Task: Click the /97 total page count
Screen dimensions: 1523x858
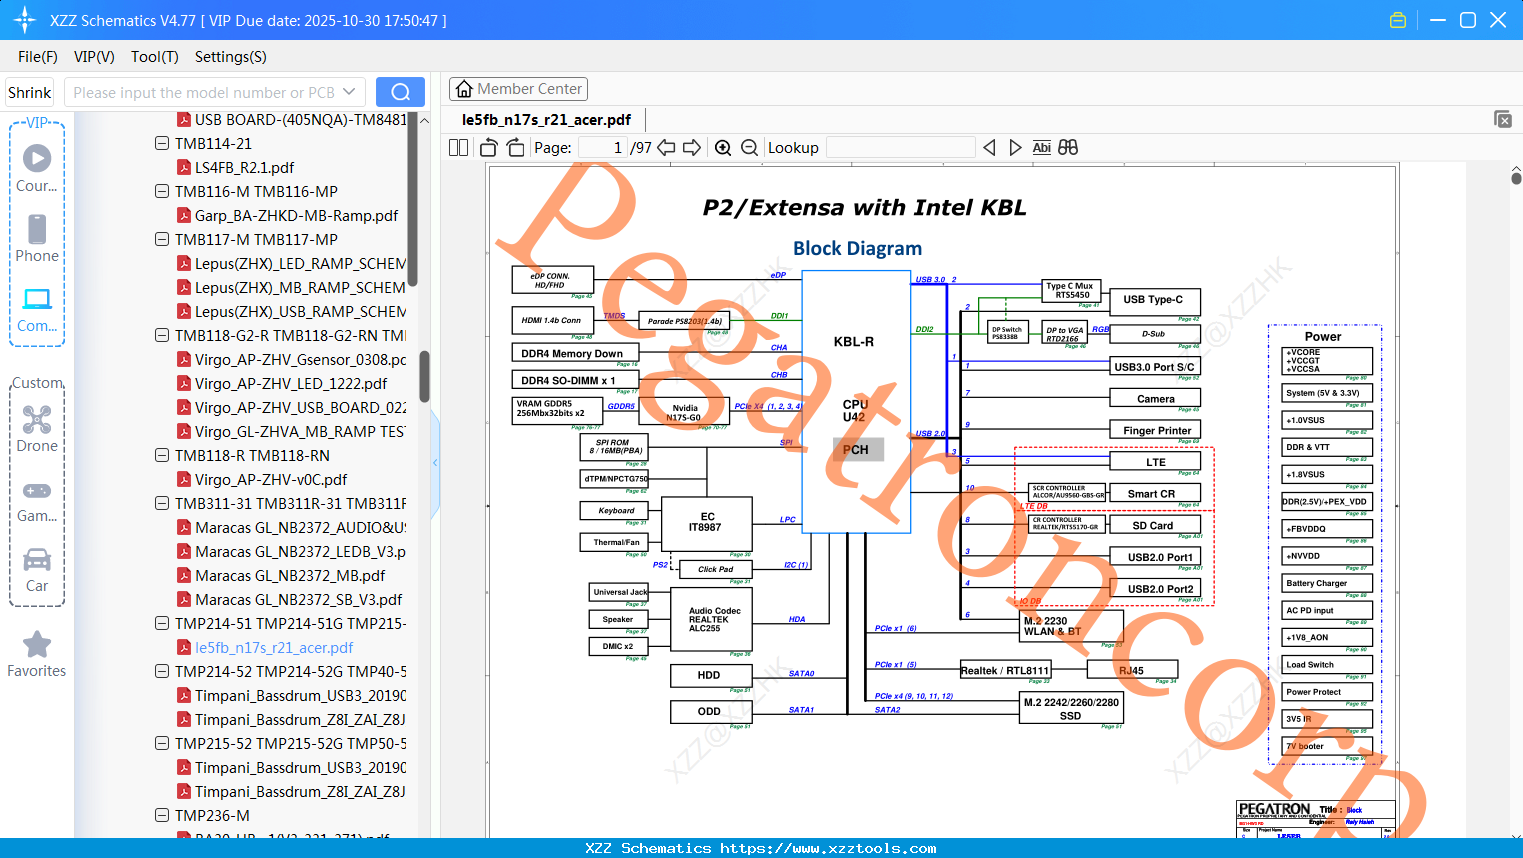Action: click(640, 148)
